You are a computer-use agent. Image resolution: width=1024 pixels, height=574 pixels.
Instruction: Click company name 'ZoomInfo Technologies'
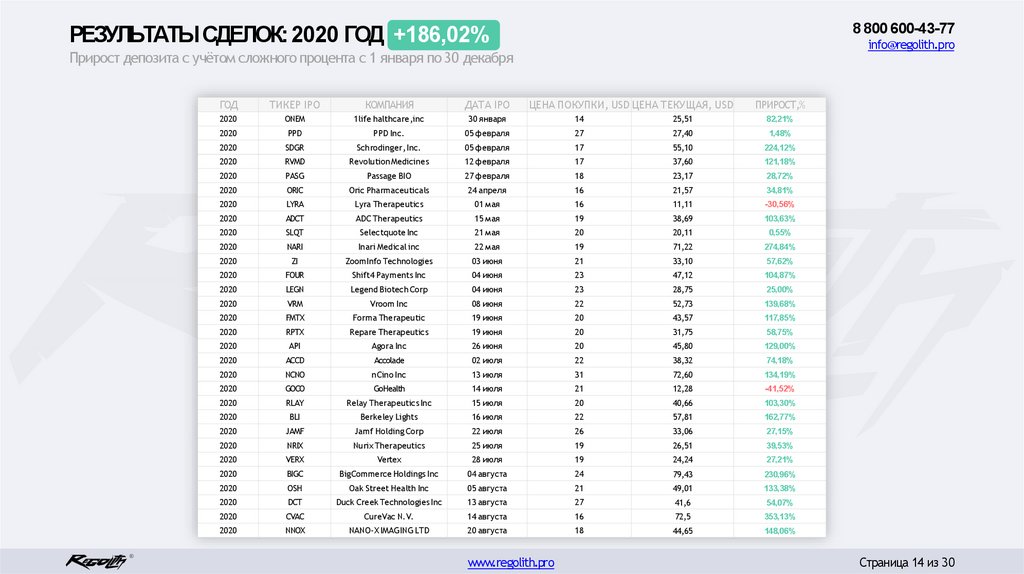[389, 261]
